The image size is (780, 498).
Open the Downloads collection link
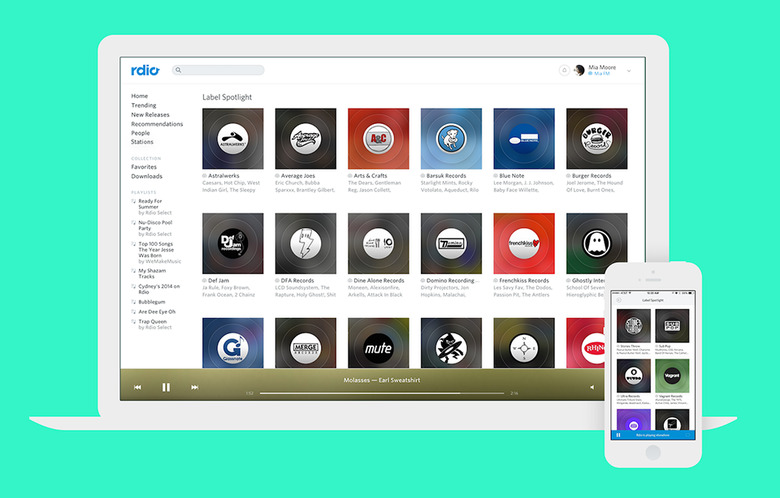[x=147, y=176]
